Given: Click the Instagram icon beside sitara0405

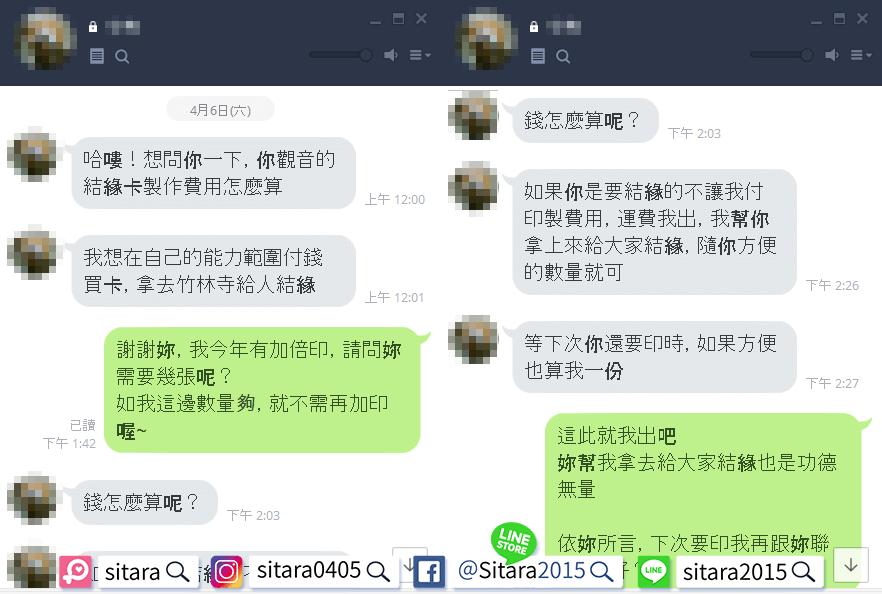Looking at the screenshot, I should (226, 572).
